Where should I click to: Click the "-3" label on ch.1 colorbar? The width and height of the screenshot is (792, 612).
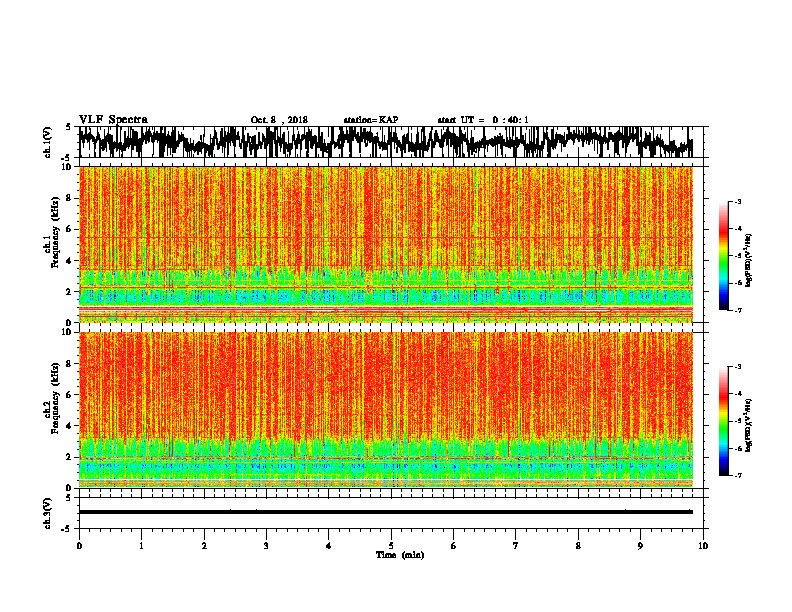(x=738, y=201)
